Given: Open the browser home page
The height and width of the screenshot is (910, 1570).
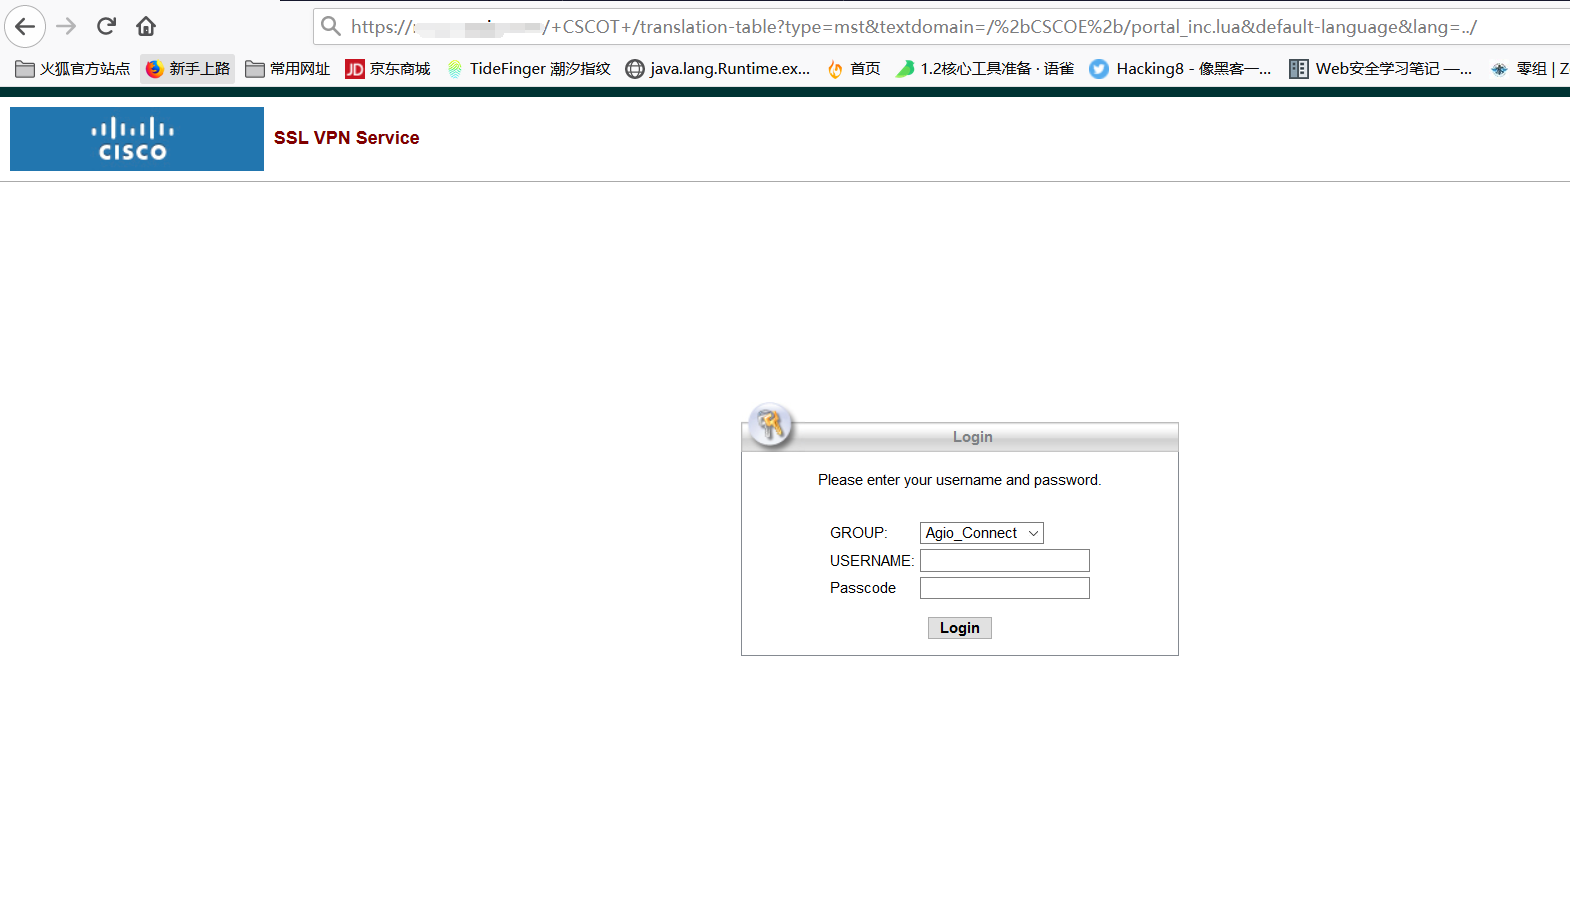Looking at the screenshot, I should [146, 26].
